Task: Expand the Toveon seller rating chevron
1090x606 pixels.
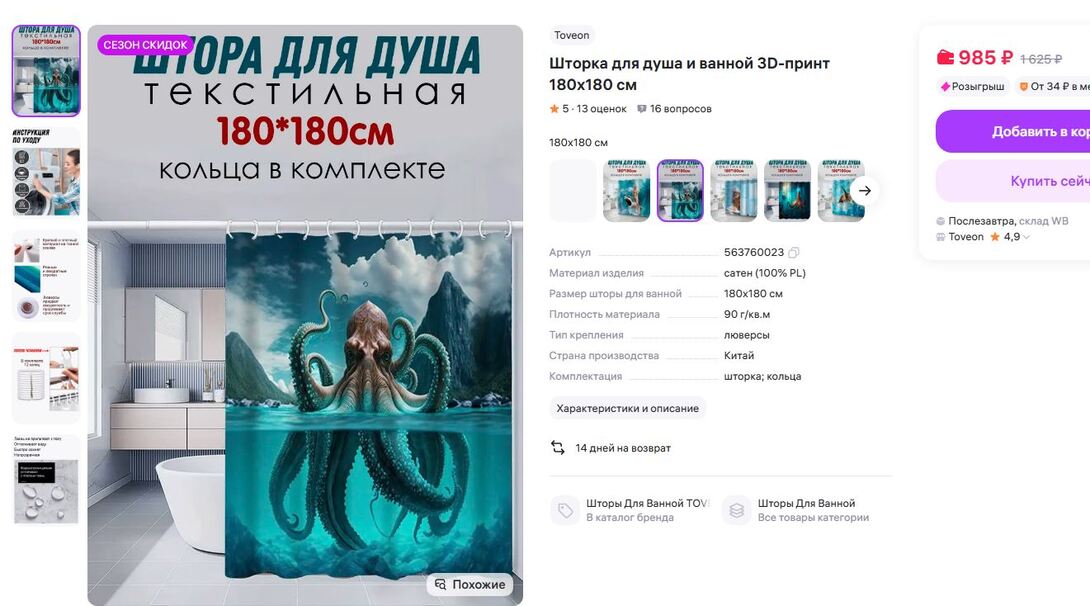Action: (1027, 237)
